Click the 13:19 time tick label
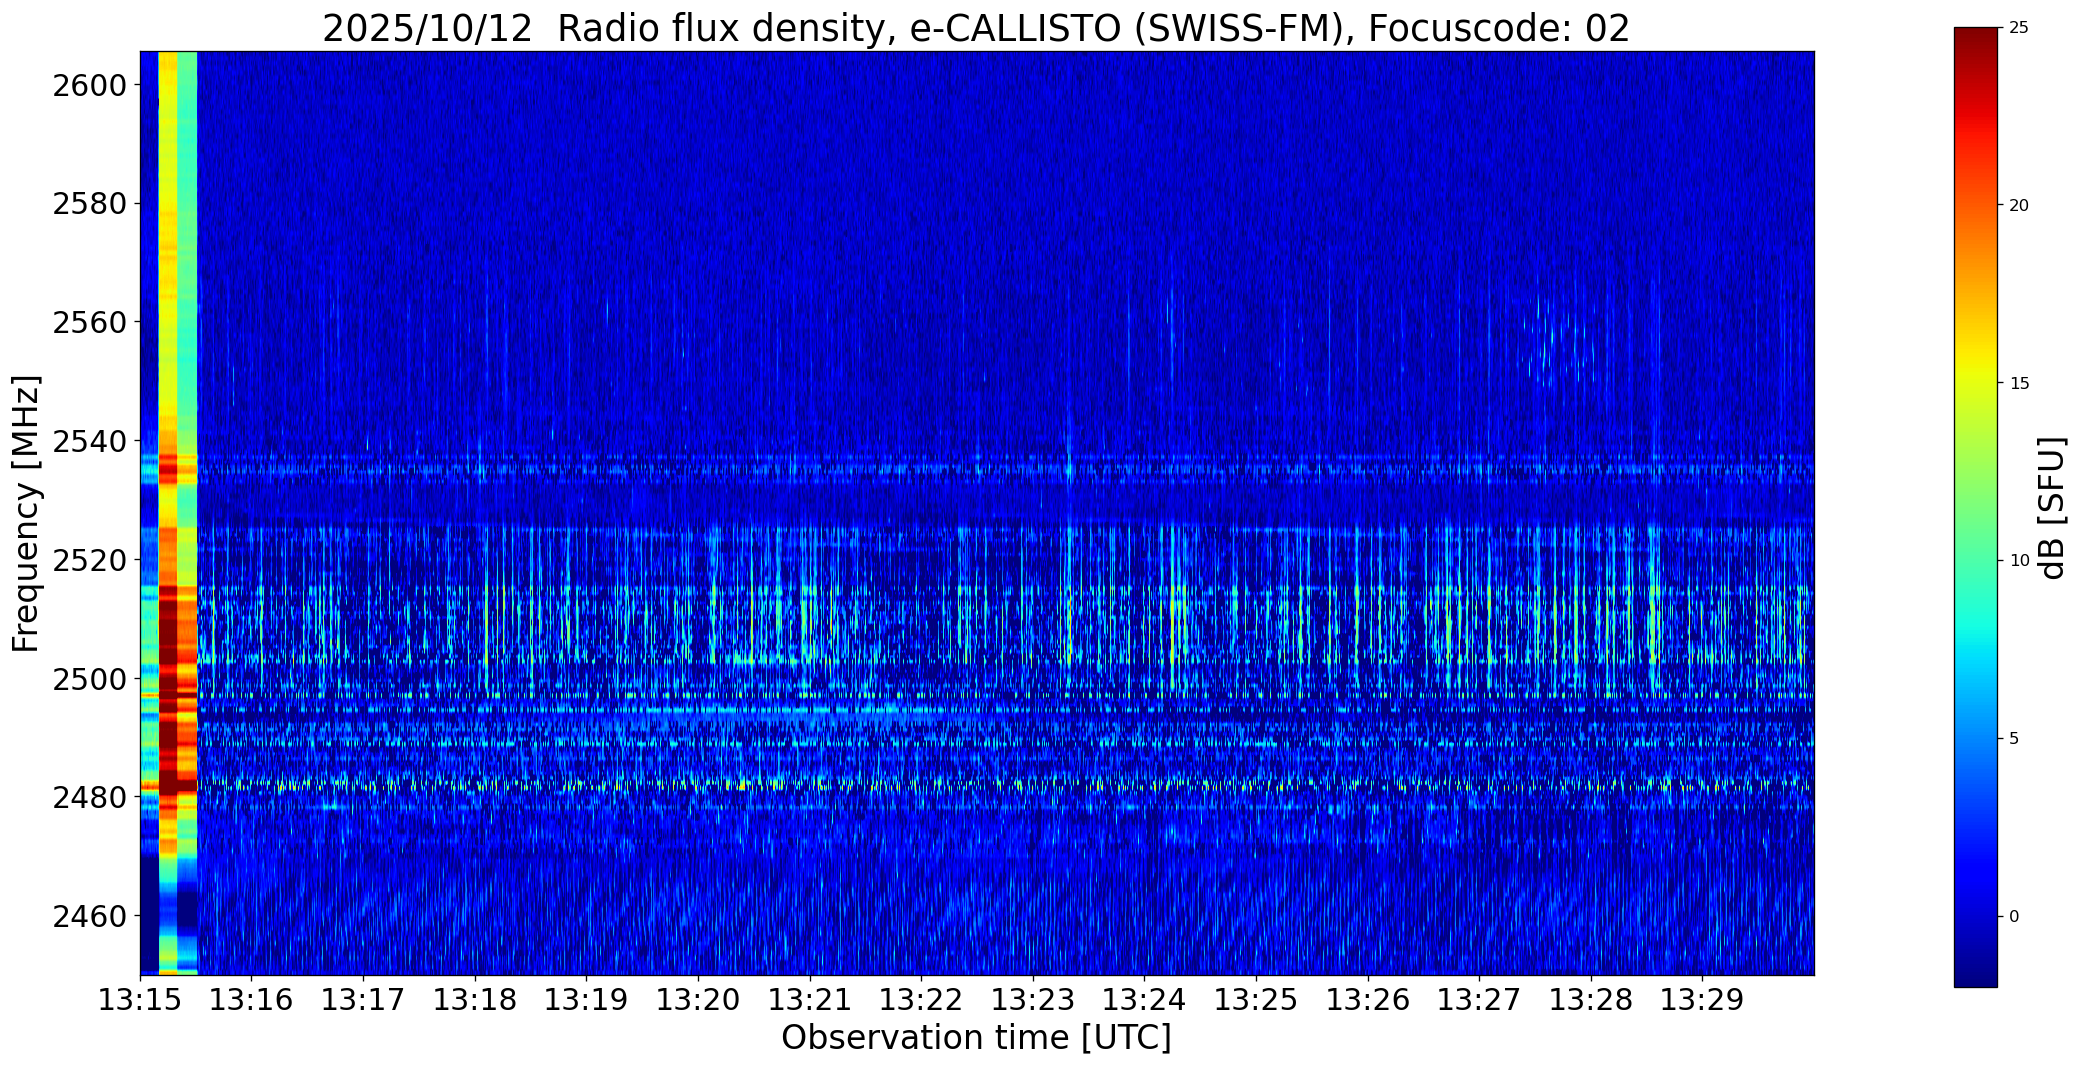This screenshot has height=1067, width=2082. click(587, 1000)
